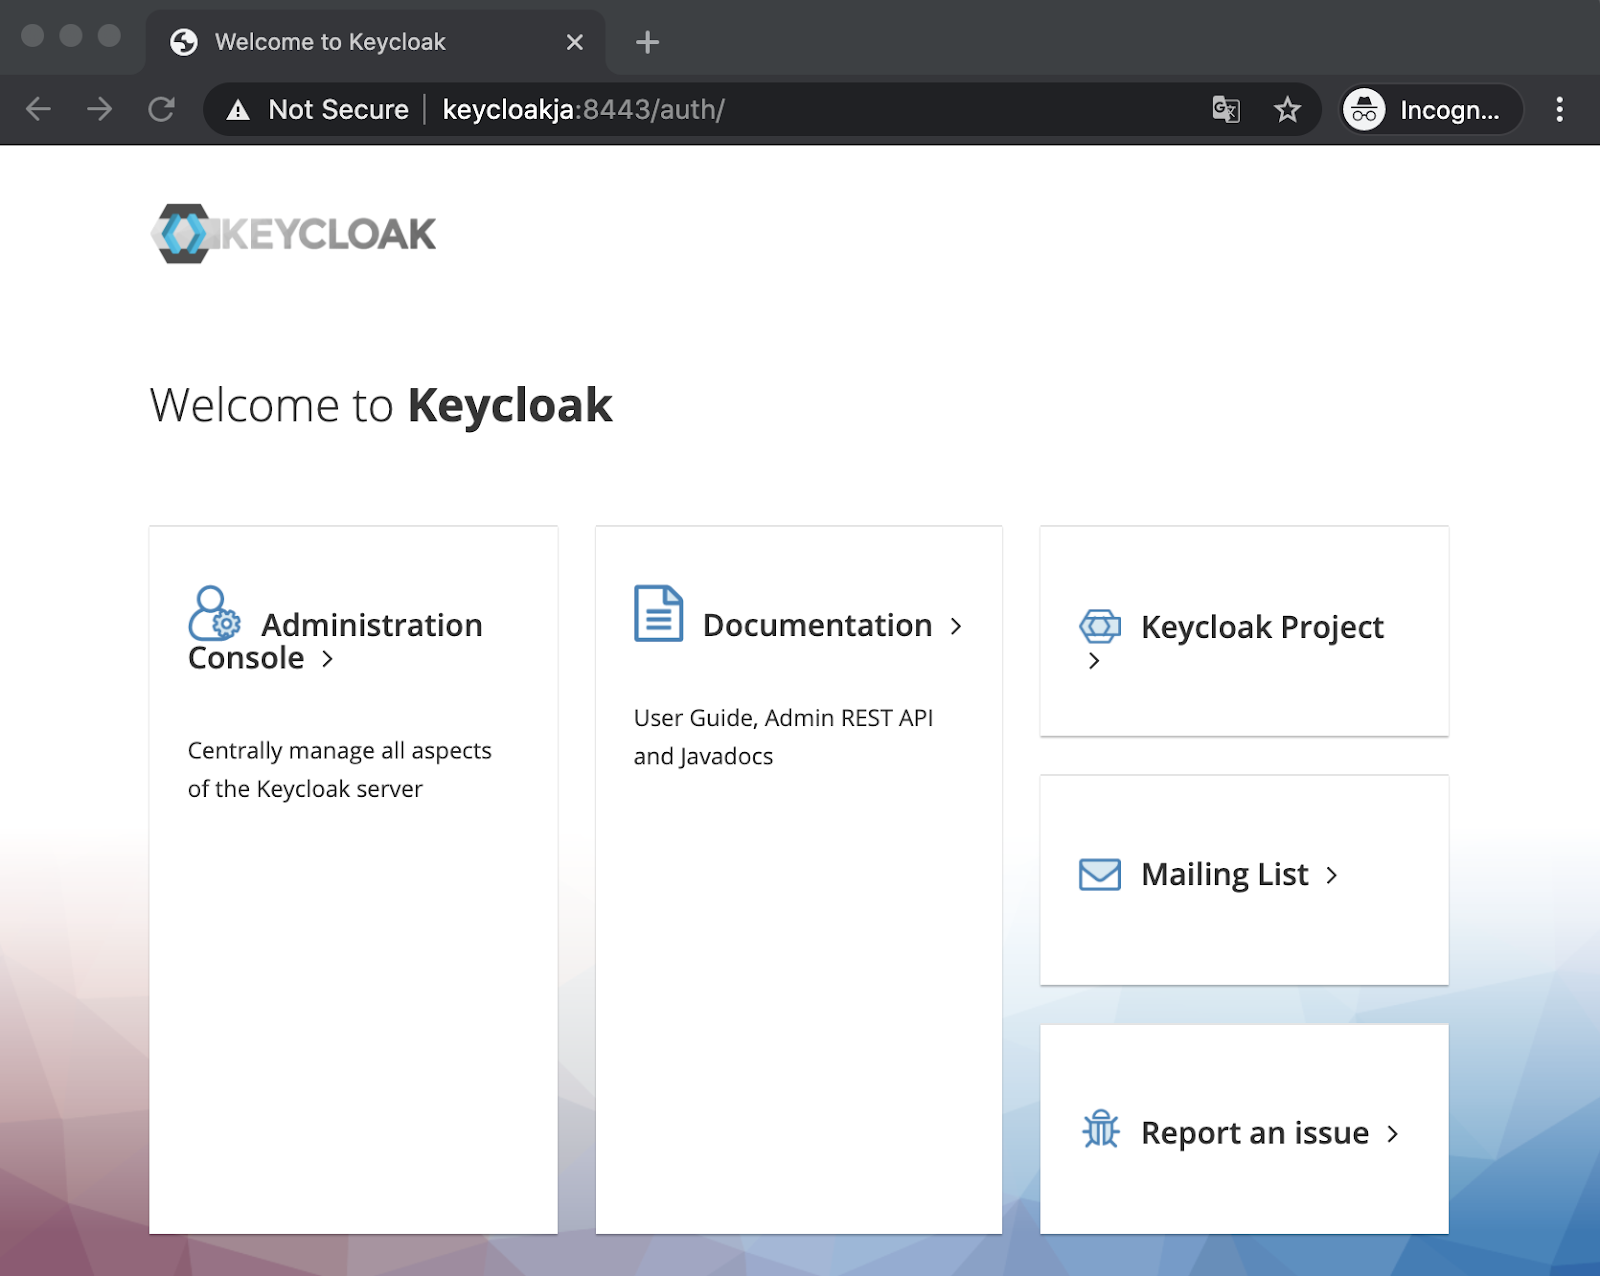Click the Administration Console user-gear icon
1600x1276 pixels.
214,613
